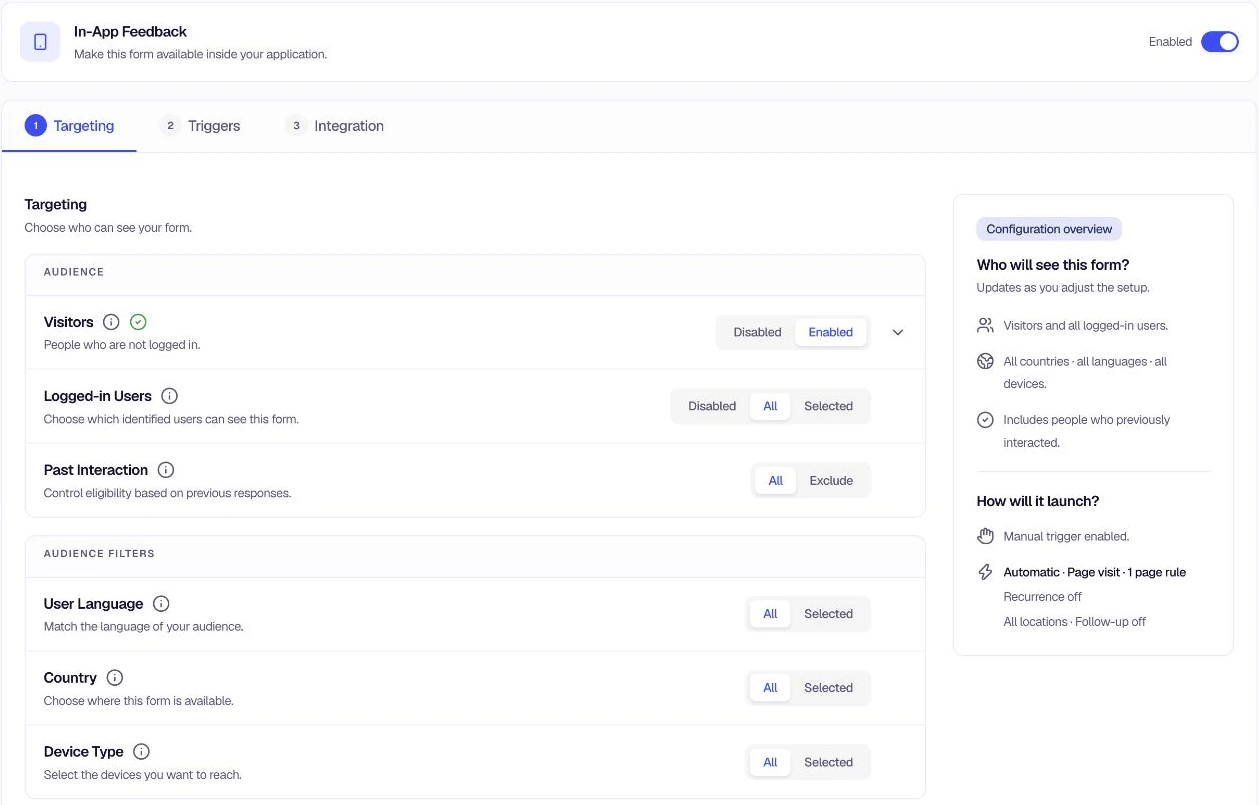The height and width of the screenshot is (805, 1259).
Task: Click 'Includes people who previously interacted.' text
Action: pos(1086,431)
